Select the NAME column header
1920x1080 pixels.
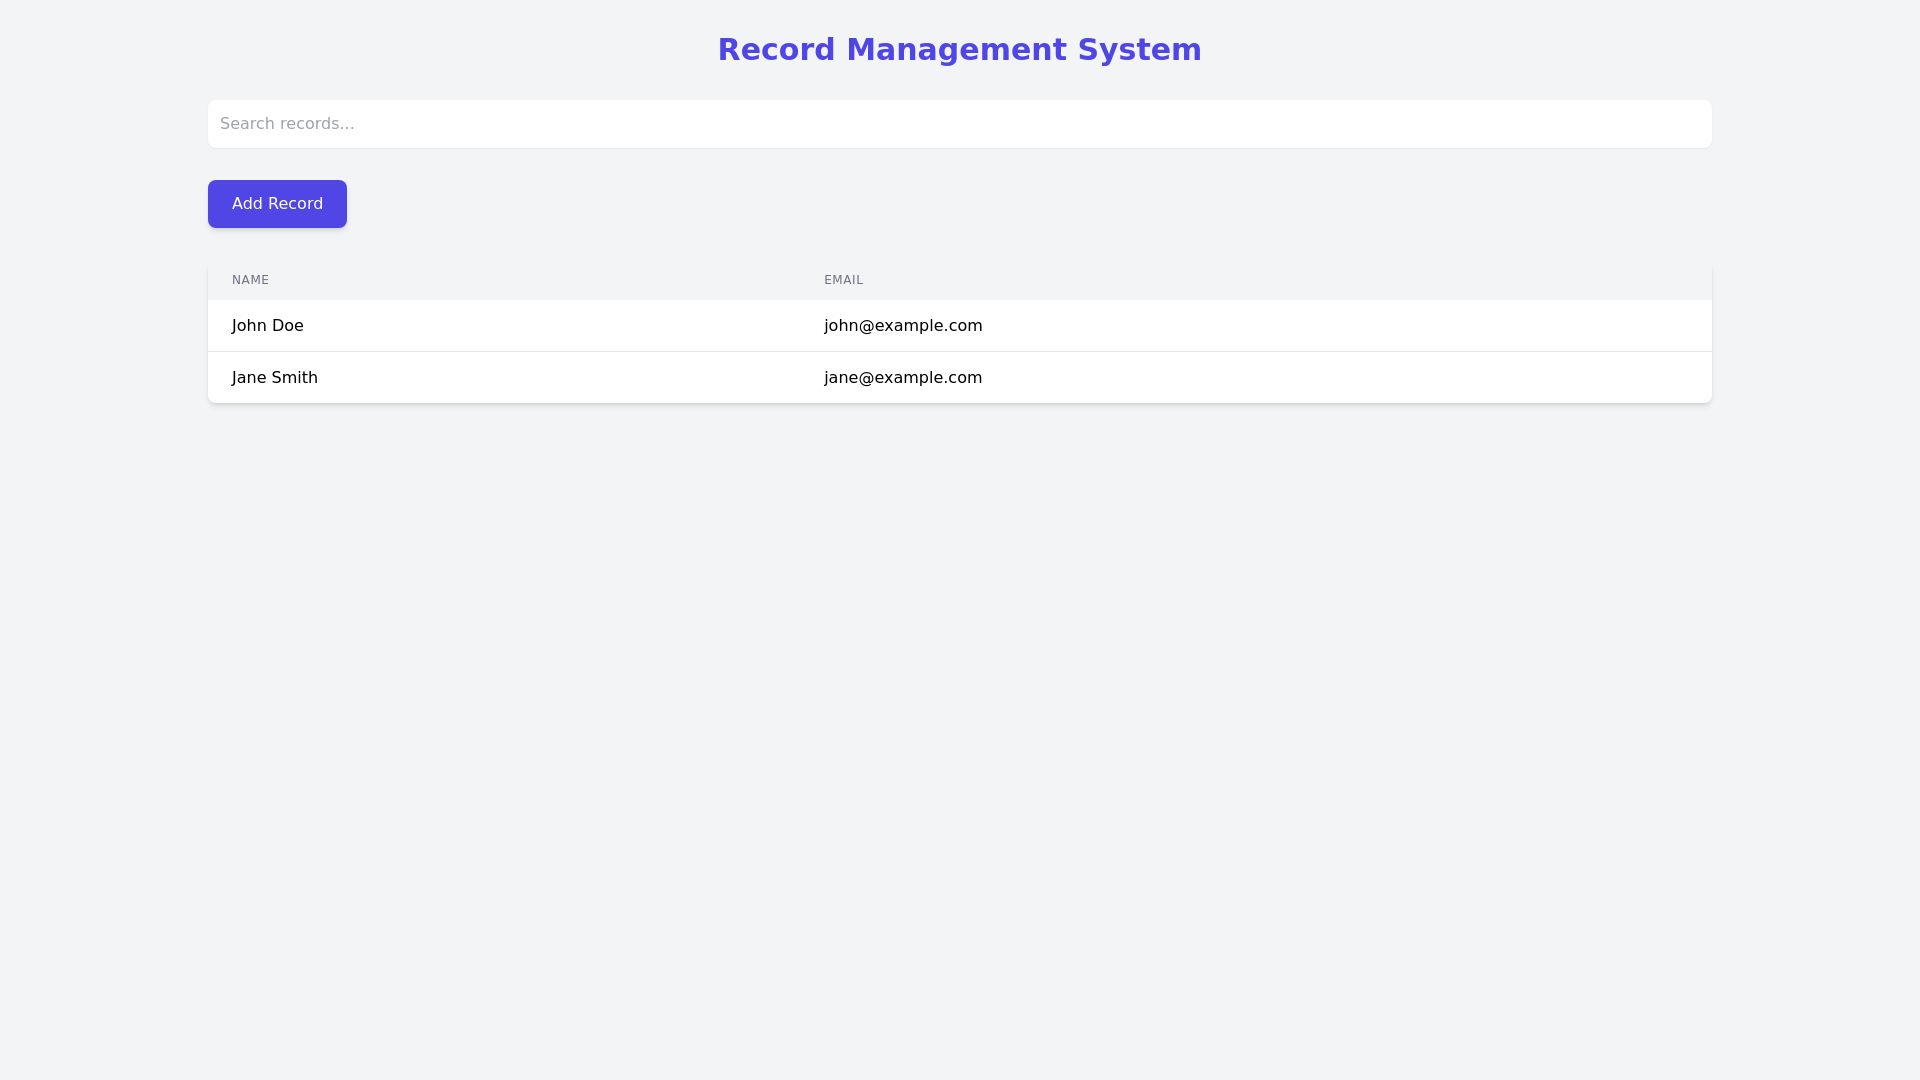click(250, 280)
